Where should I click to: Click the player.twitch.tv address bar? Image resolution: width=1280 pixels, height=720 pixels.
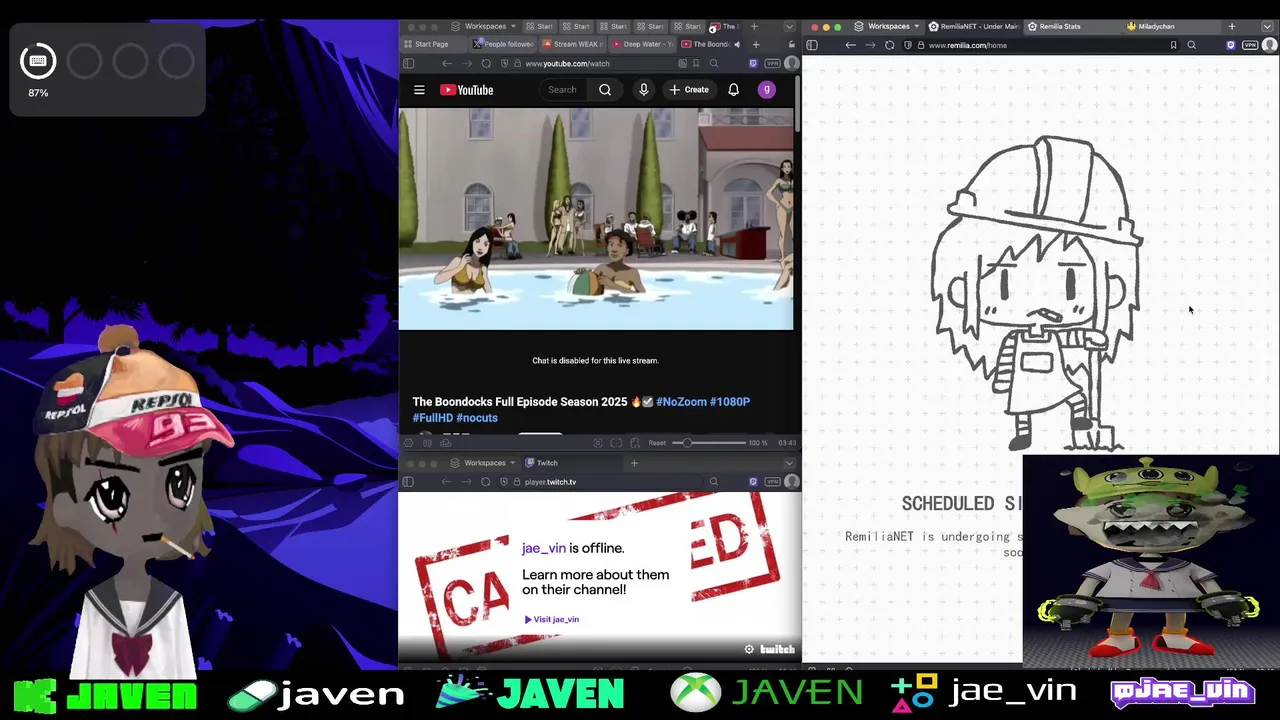tap(600, 482)
